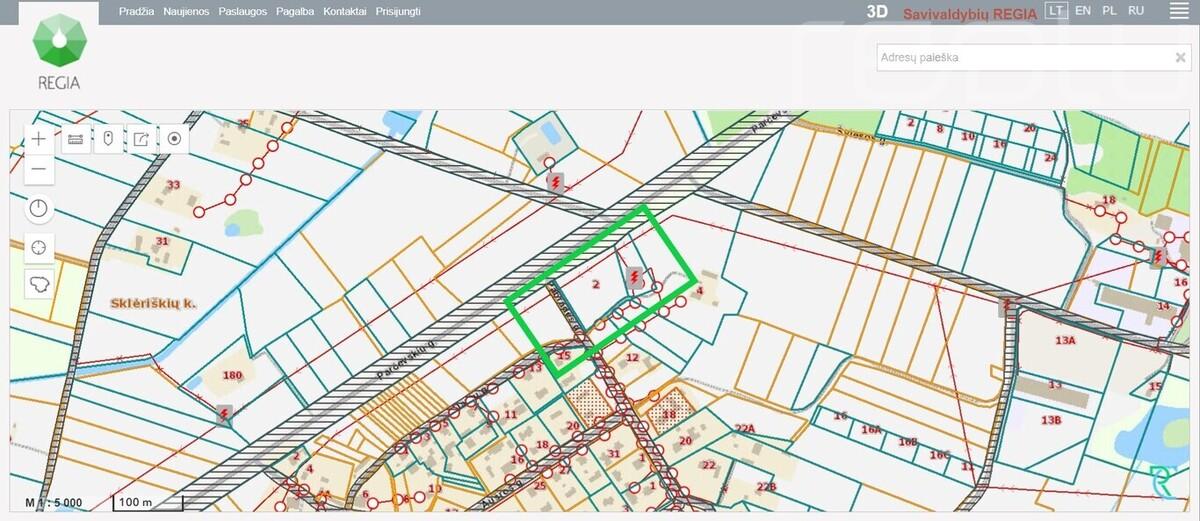Activate the circular target map tool
1200x521 pixels.
tap(175, 139)
